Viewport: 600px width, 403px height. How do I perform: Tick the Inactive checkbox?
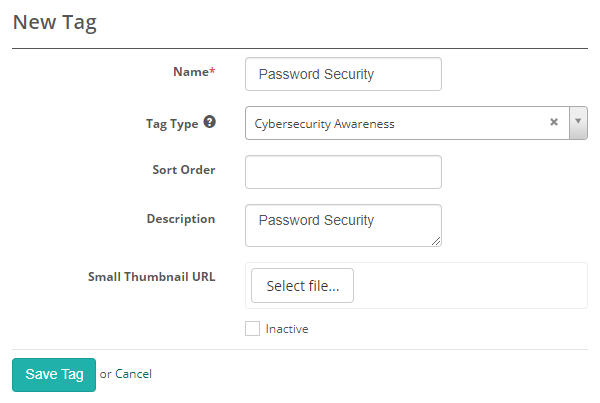252,328
